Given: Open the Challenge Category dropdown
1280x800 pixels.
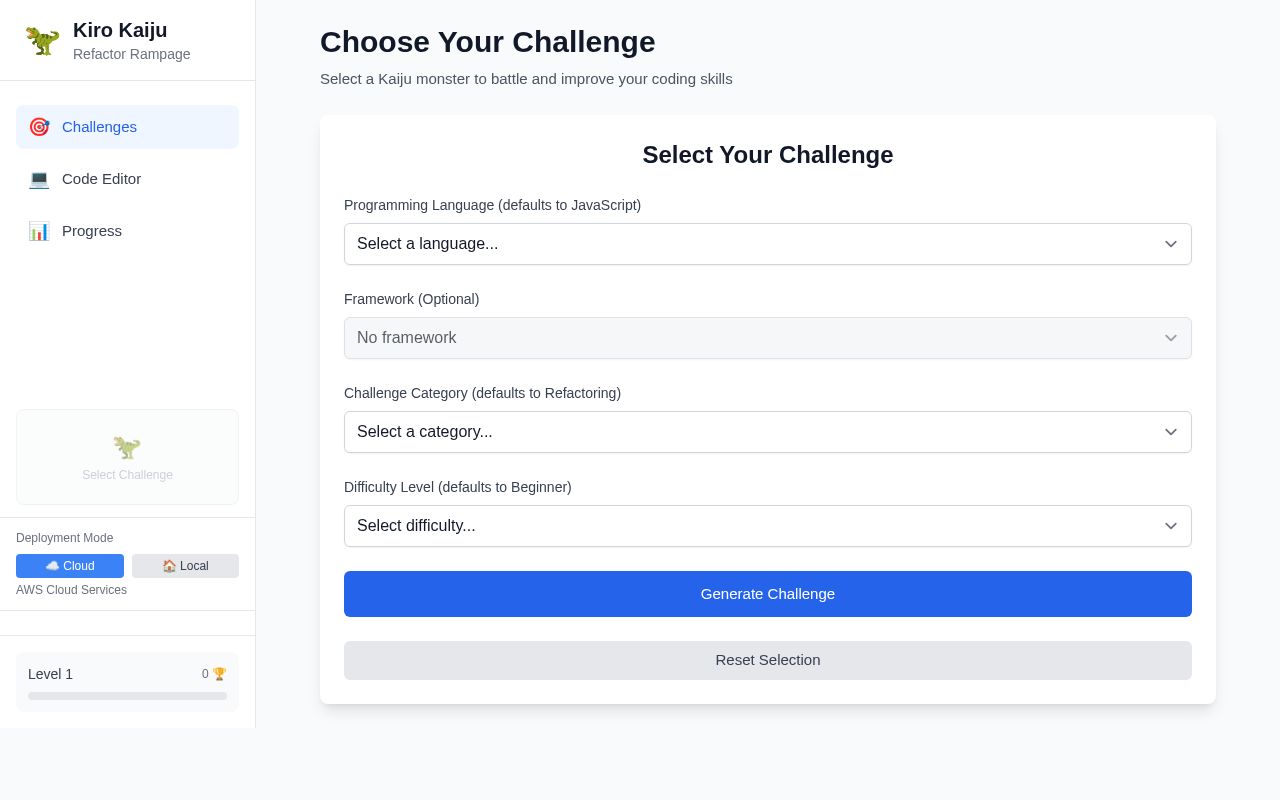Looking at the screenshot, I should [768, 432].
